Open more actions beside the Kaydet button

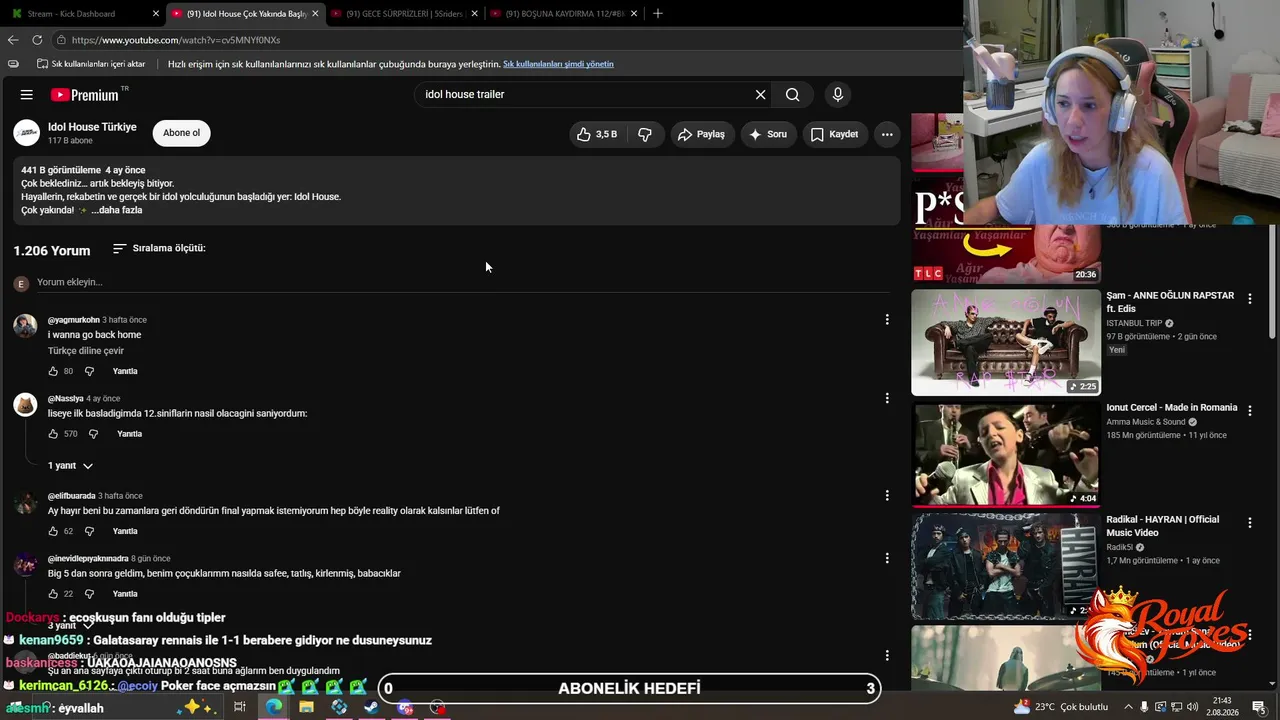(887, 134)
